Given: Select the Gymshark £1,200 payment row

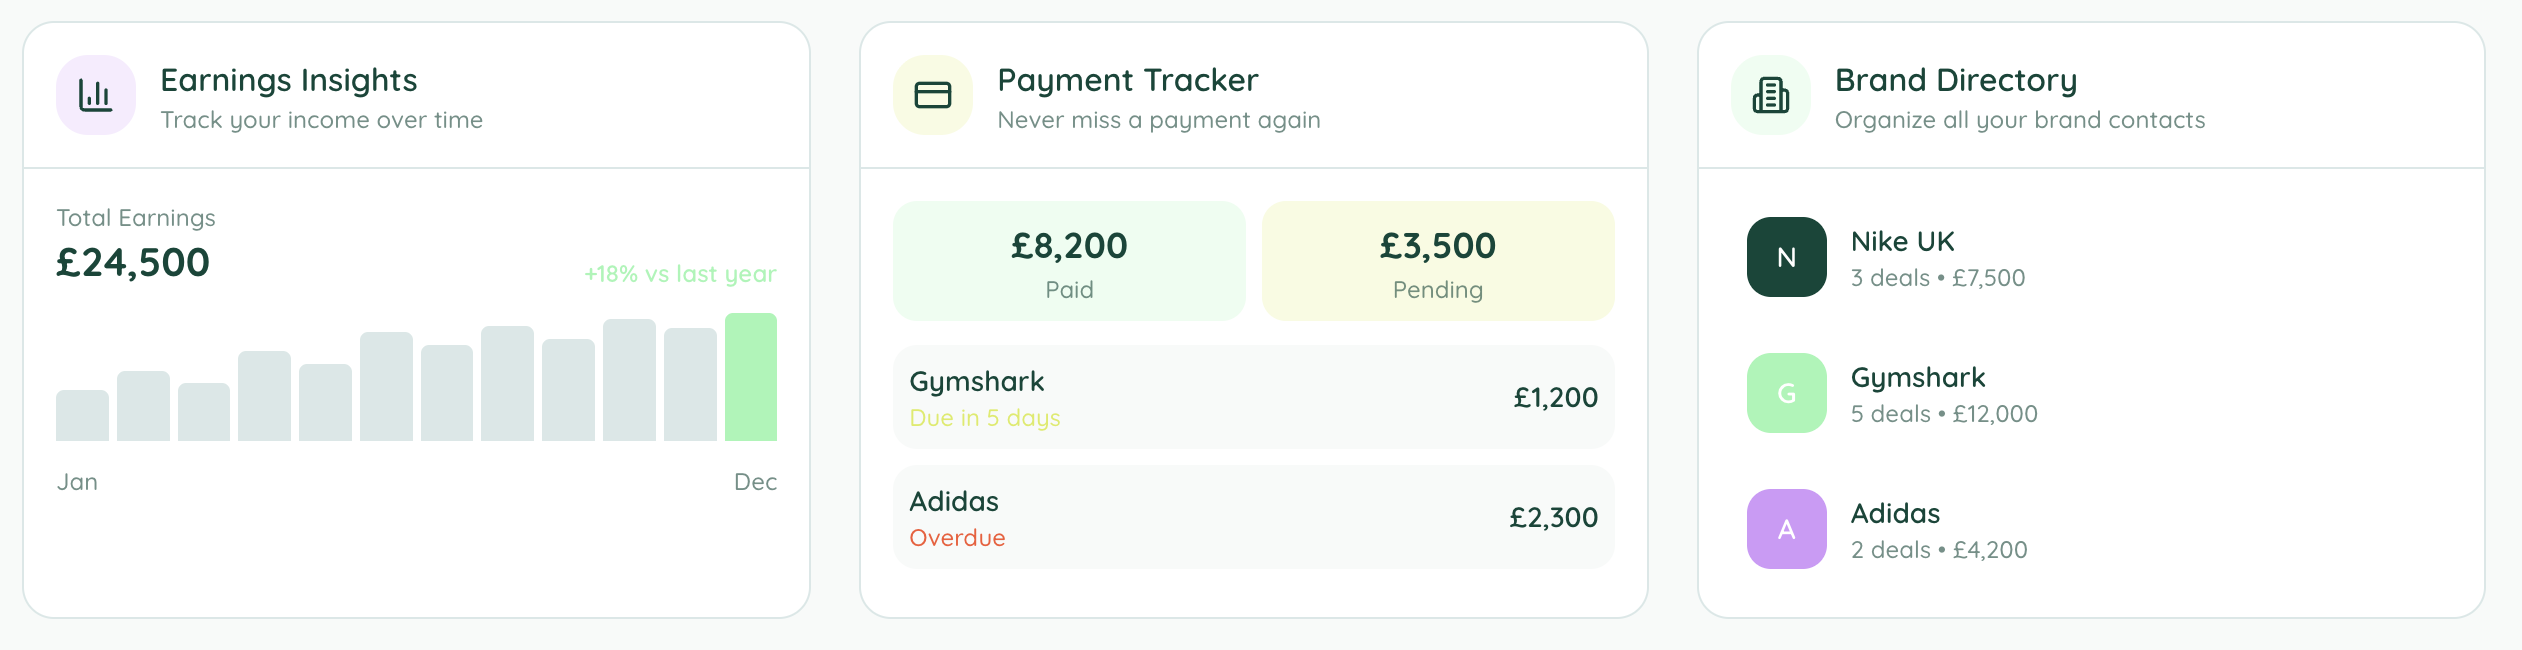Looking at the screenshot, I should pyautogui.click(x=1253, y=397).
